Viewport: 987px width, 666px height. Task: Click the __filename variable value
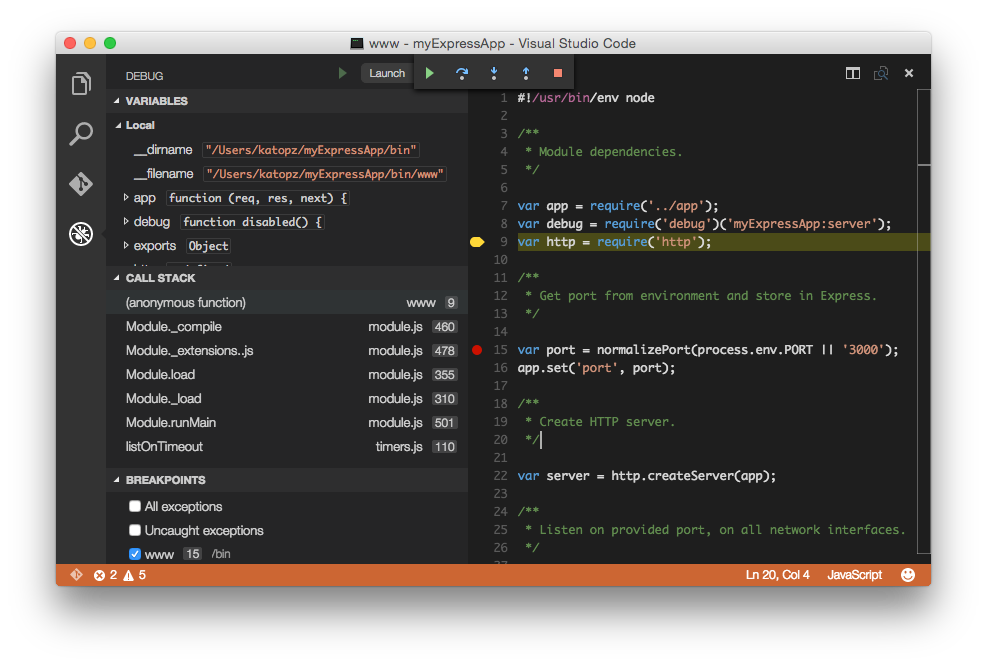coord(325,174)
